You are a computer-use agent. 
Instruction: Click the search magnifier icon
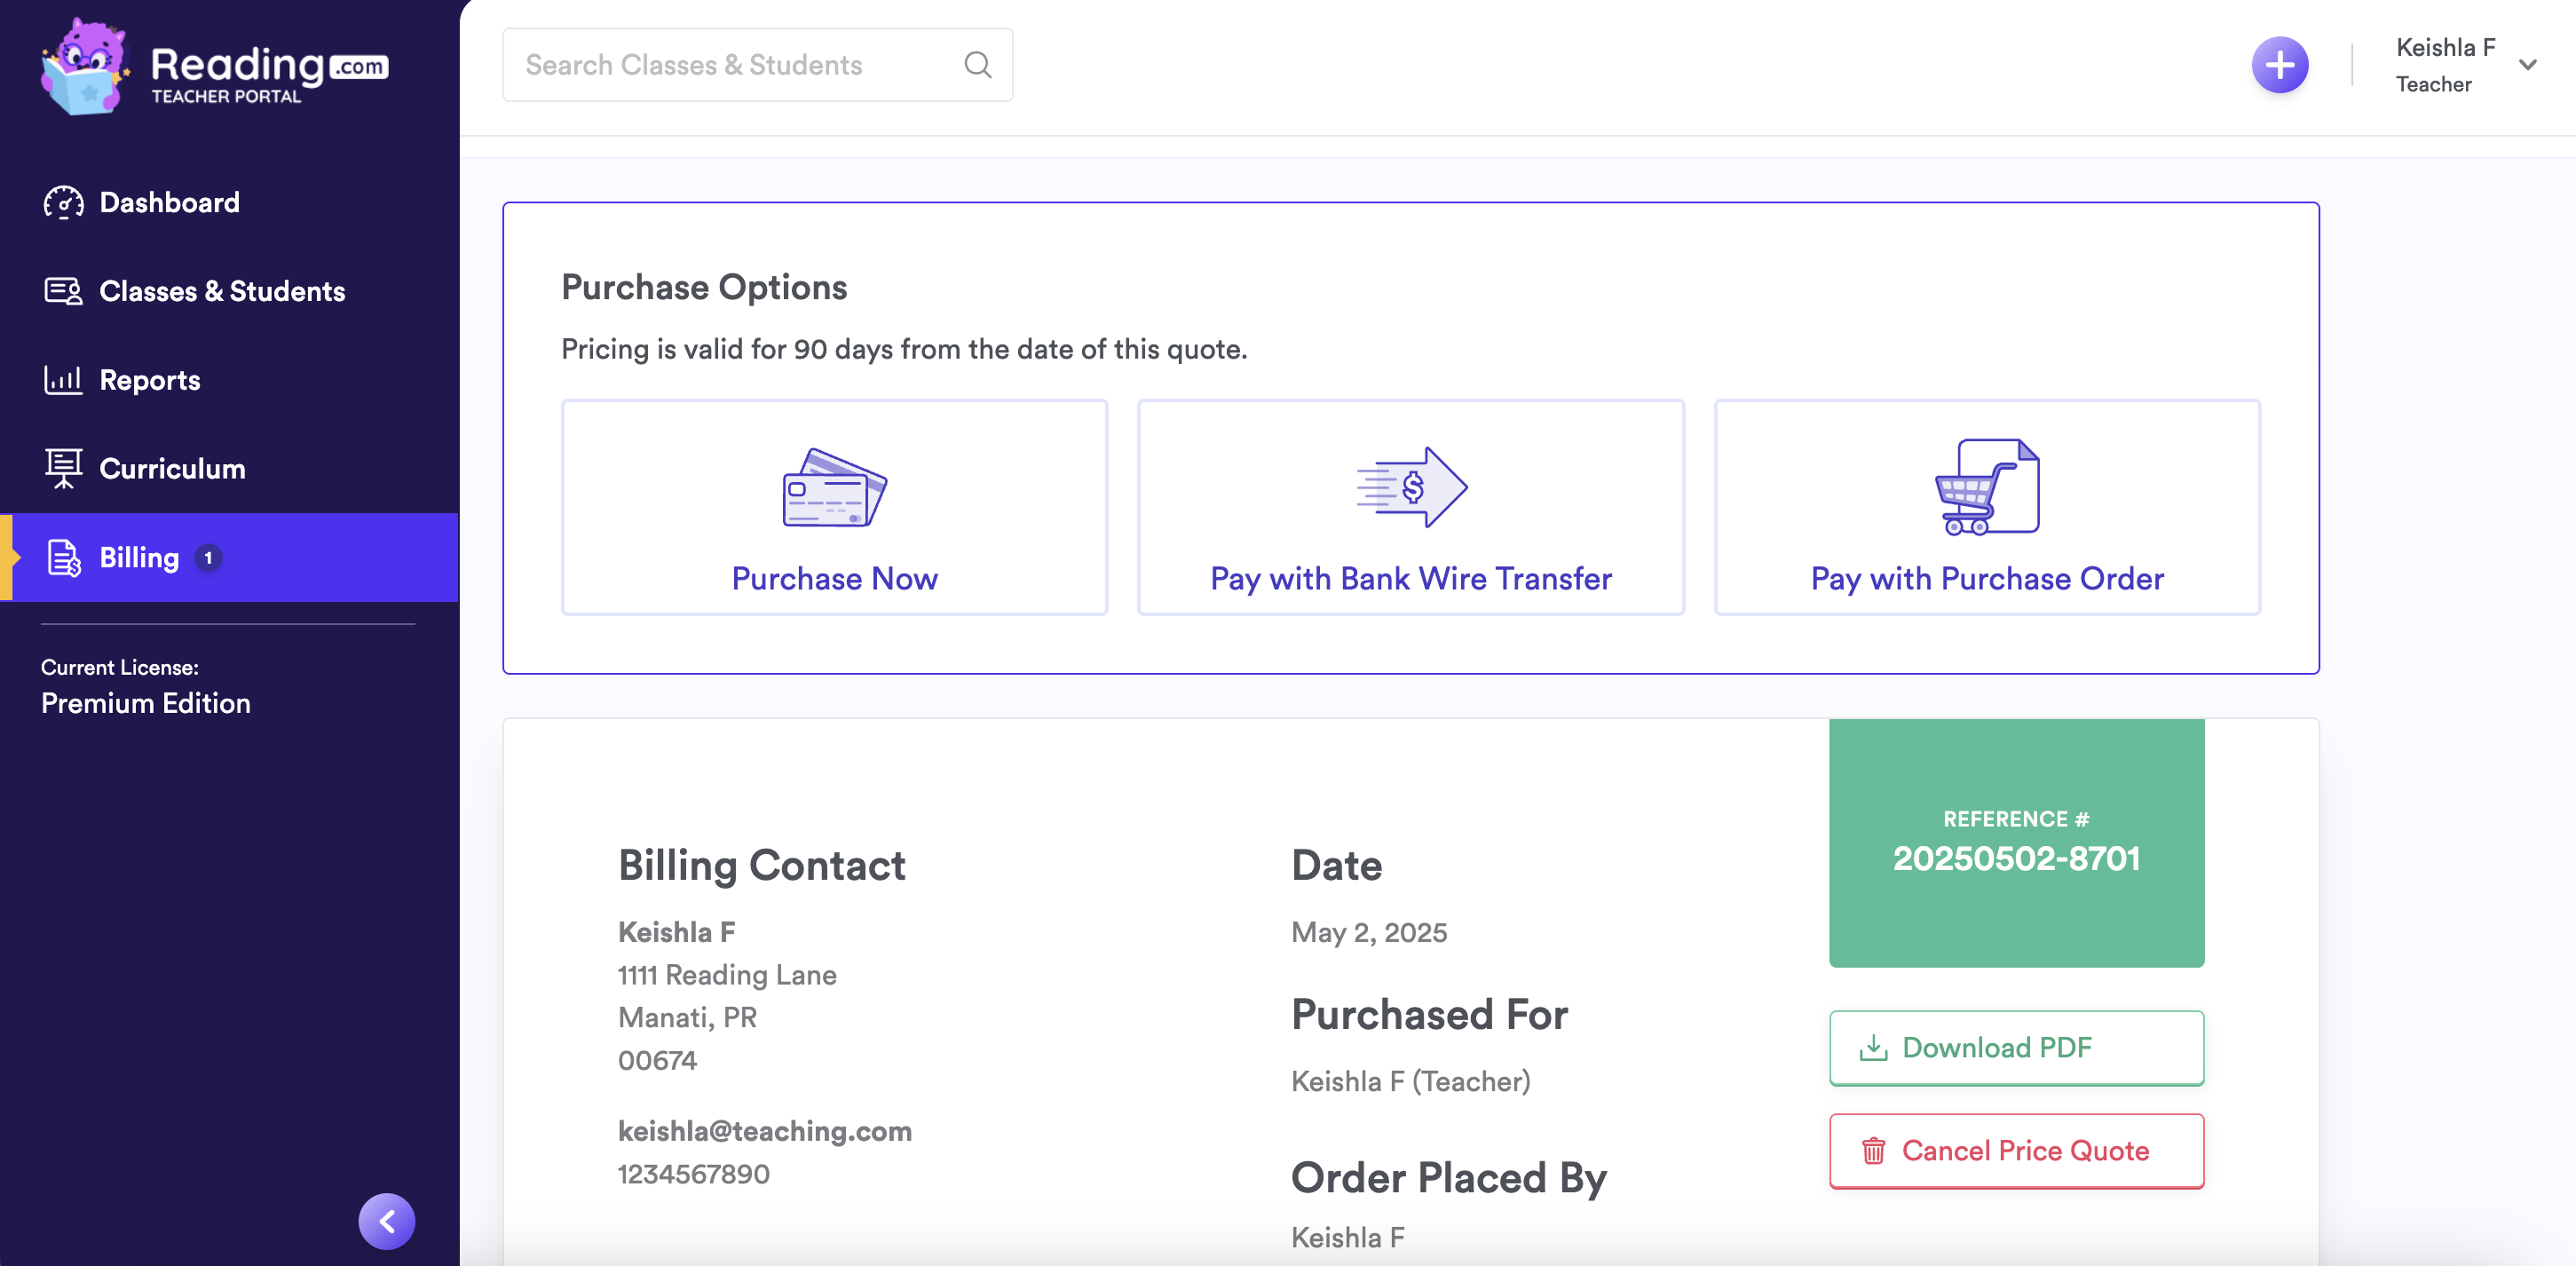click(977, 65)
